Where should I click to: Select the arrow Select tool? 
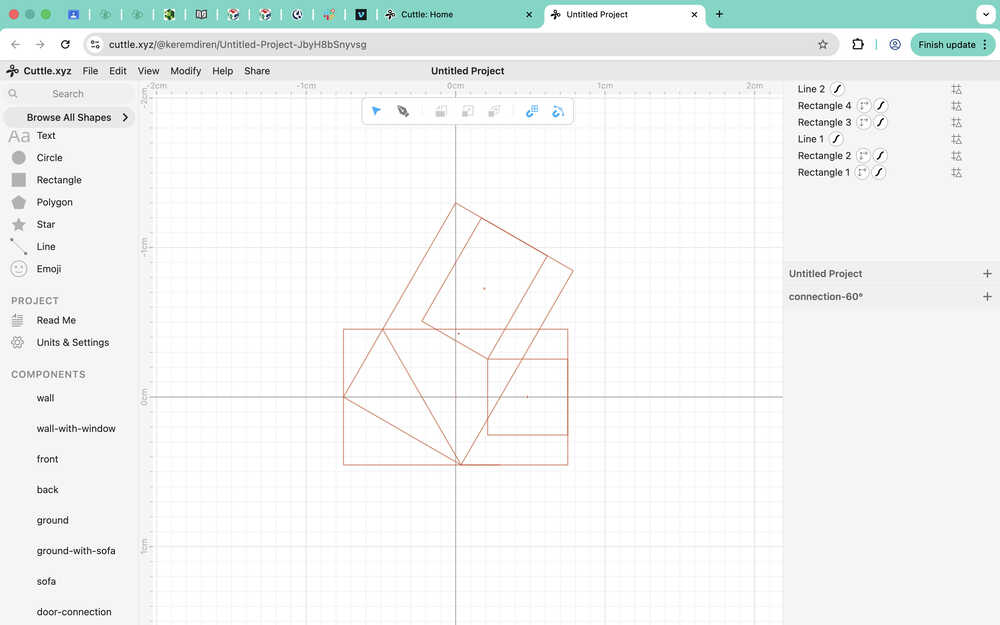[376, 111]
